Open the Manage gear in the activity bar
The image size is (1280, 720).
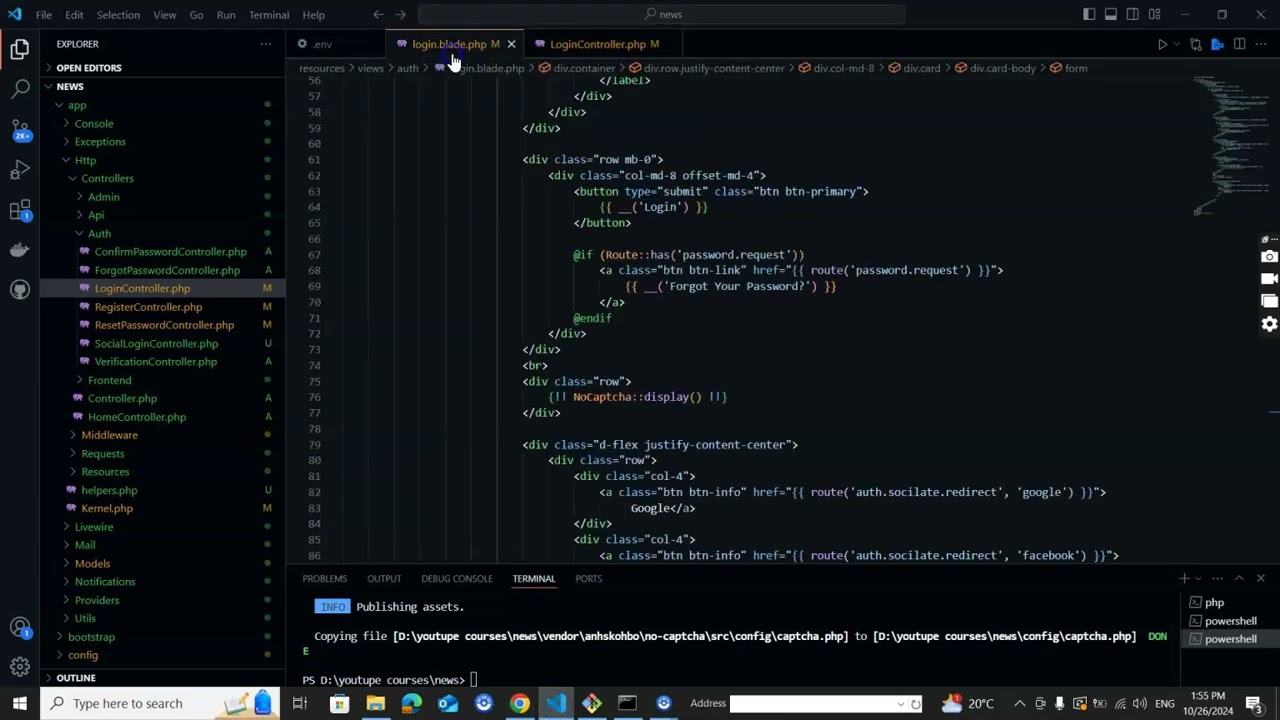click(x=20, y=666)
